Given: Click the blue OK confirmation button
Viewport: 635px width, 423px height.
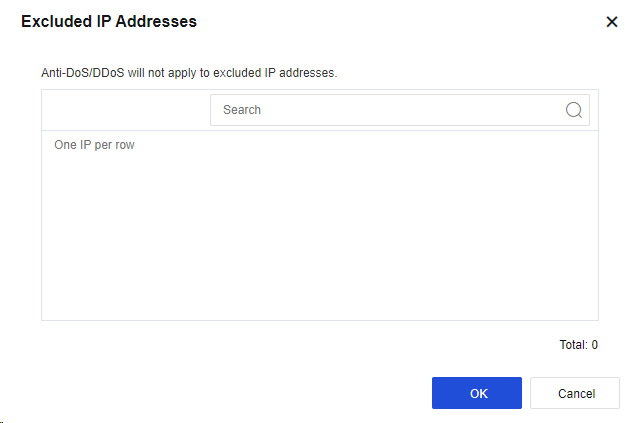Looking at the screenshot, I should (477, 393).
